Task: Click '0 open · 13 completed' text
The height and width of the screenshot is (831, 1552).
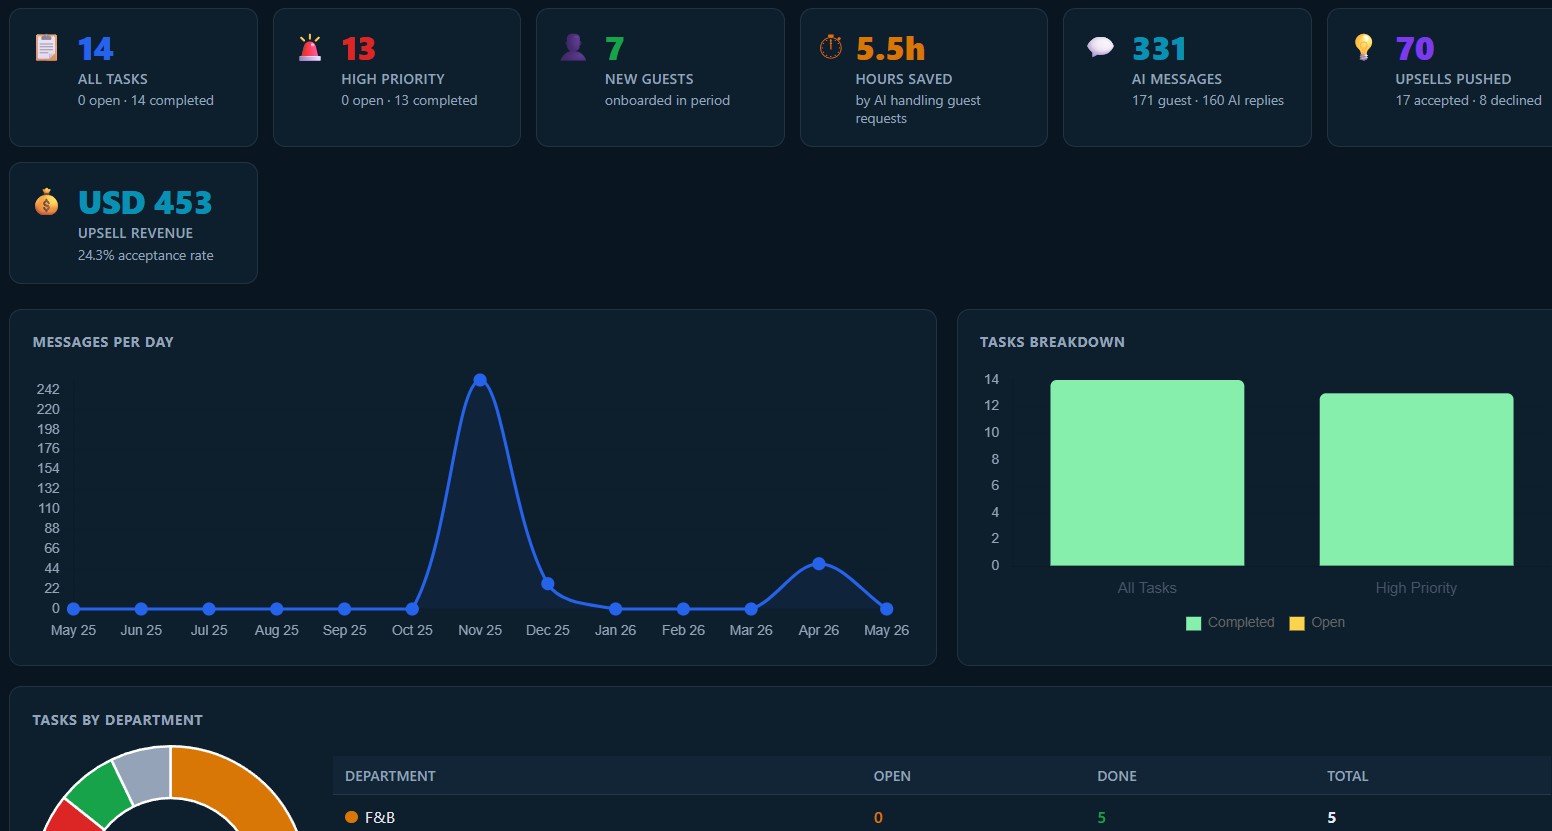Action: click(x=409, y=100)
